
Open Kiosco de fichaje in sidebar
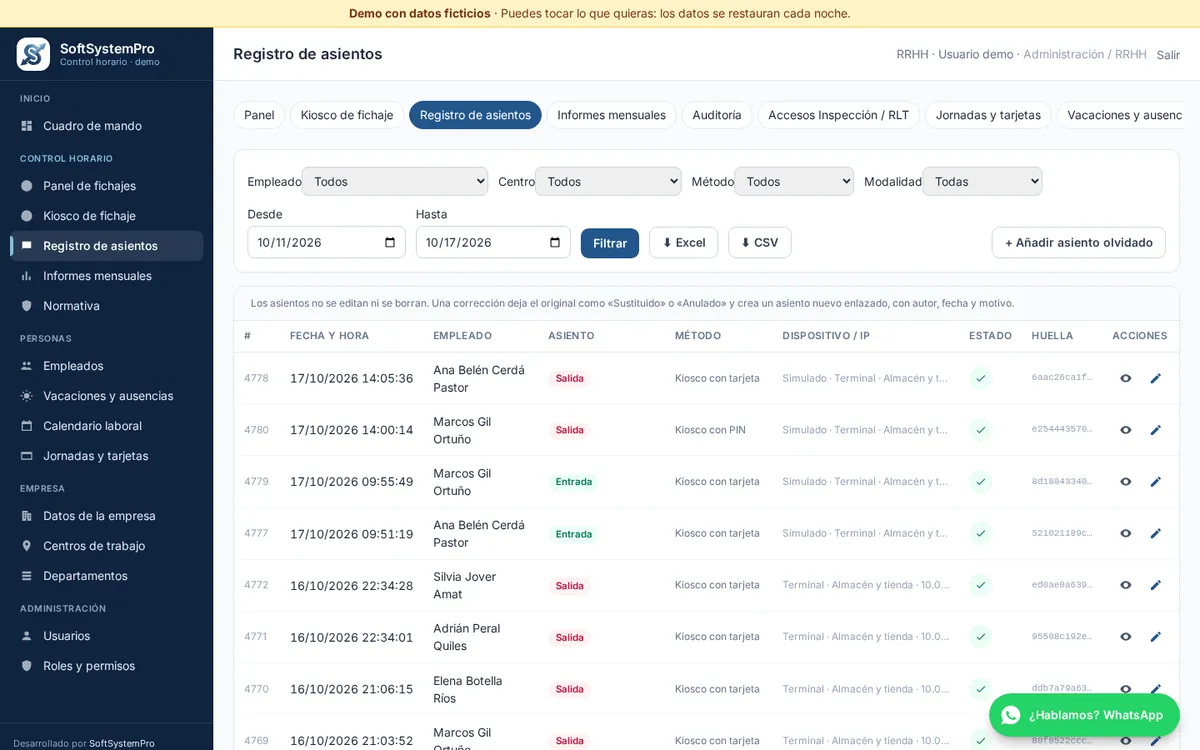click(x=106, y=216)
